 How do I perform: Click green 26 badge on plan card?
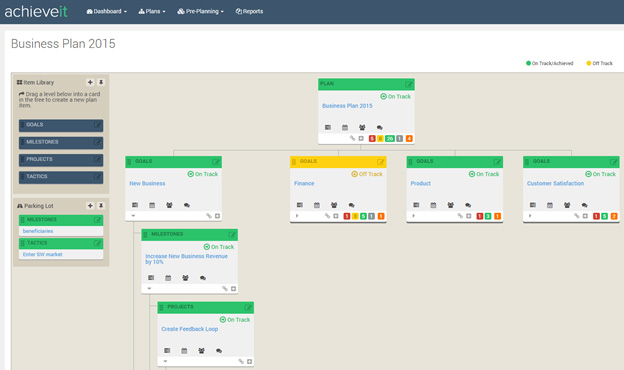click(x=390, y=138)
